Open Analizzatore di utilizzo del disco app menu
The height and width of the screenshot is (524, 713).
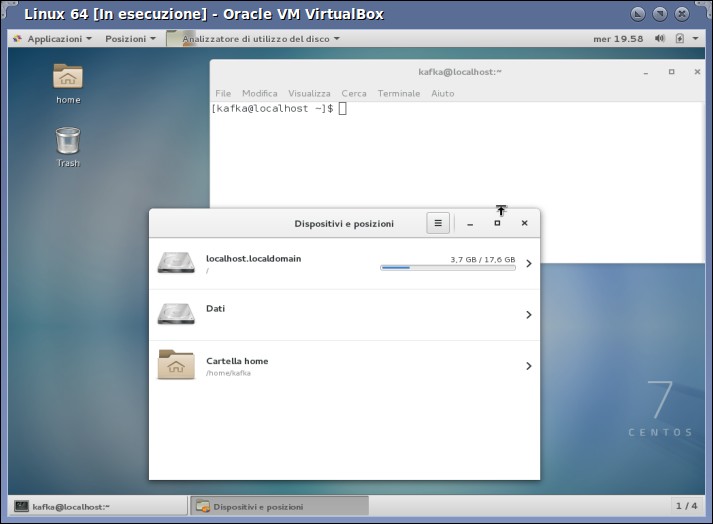click(254, 39)
